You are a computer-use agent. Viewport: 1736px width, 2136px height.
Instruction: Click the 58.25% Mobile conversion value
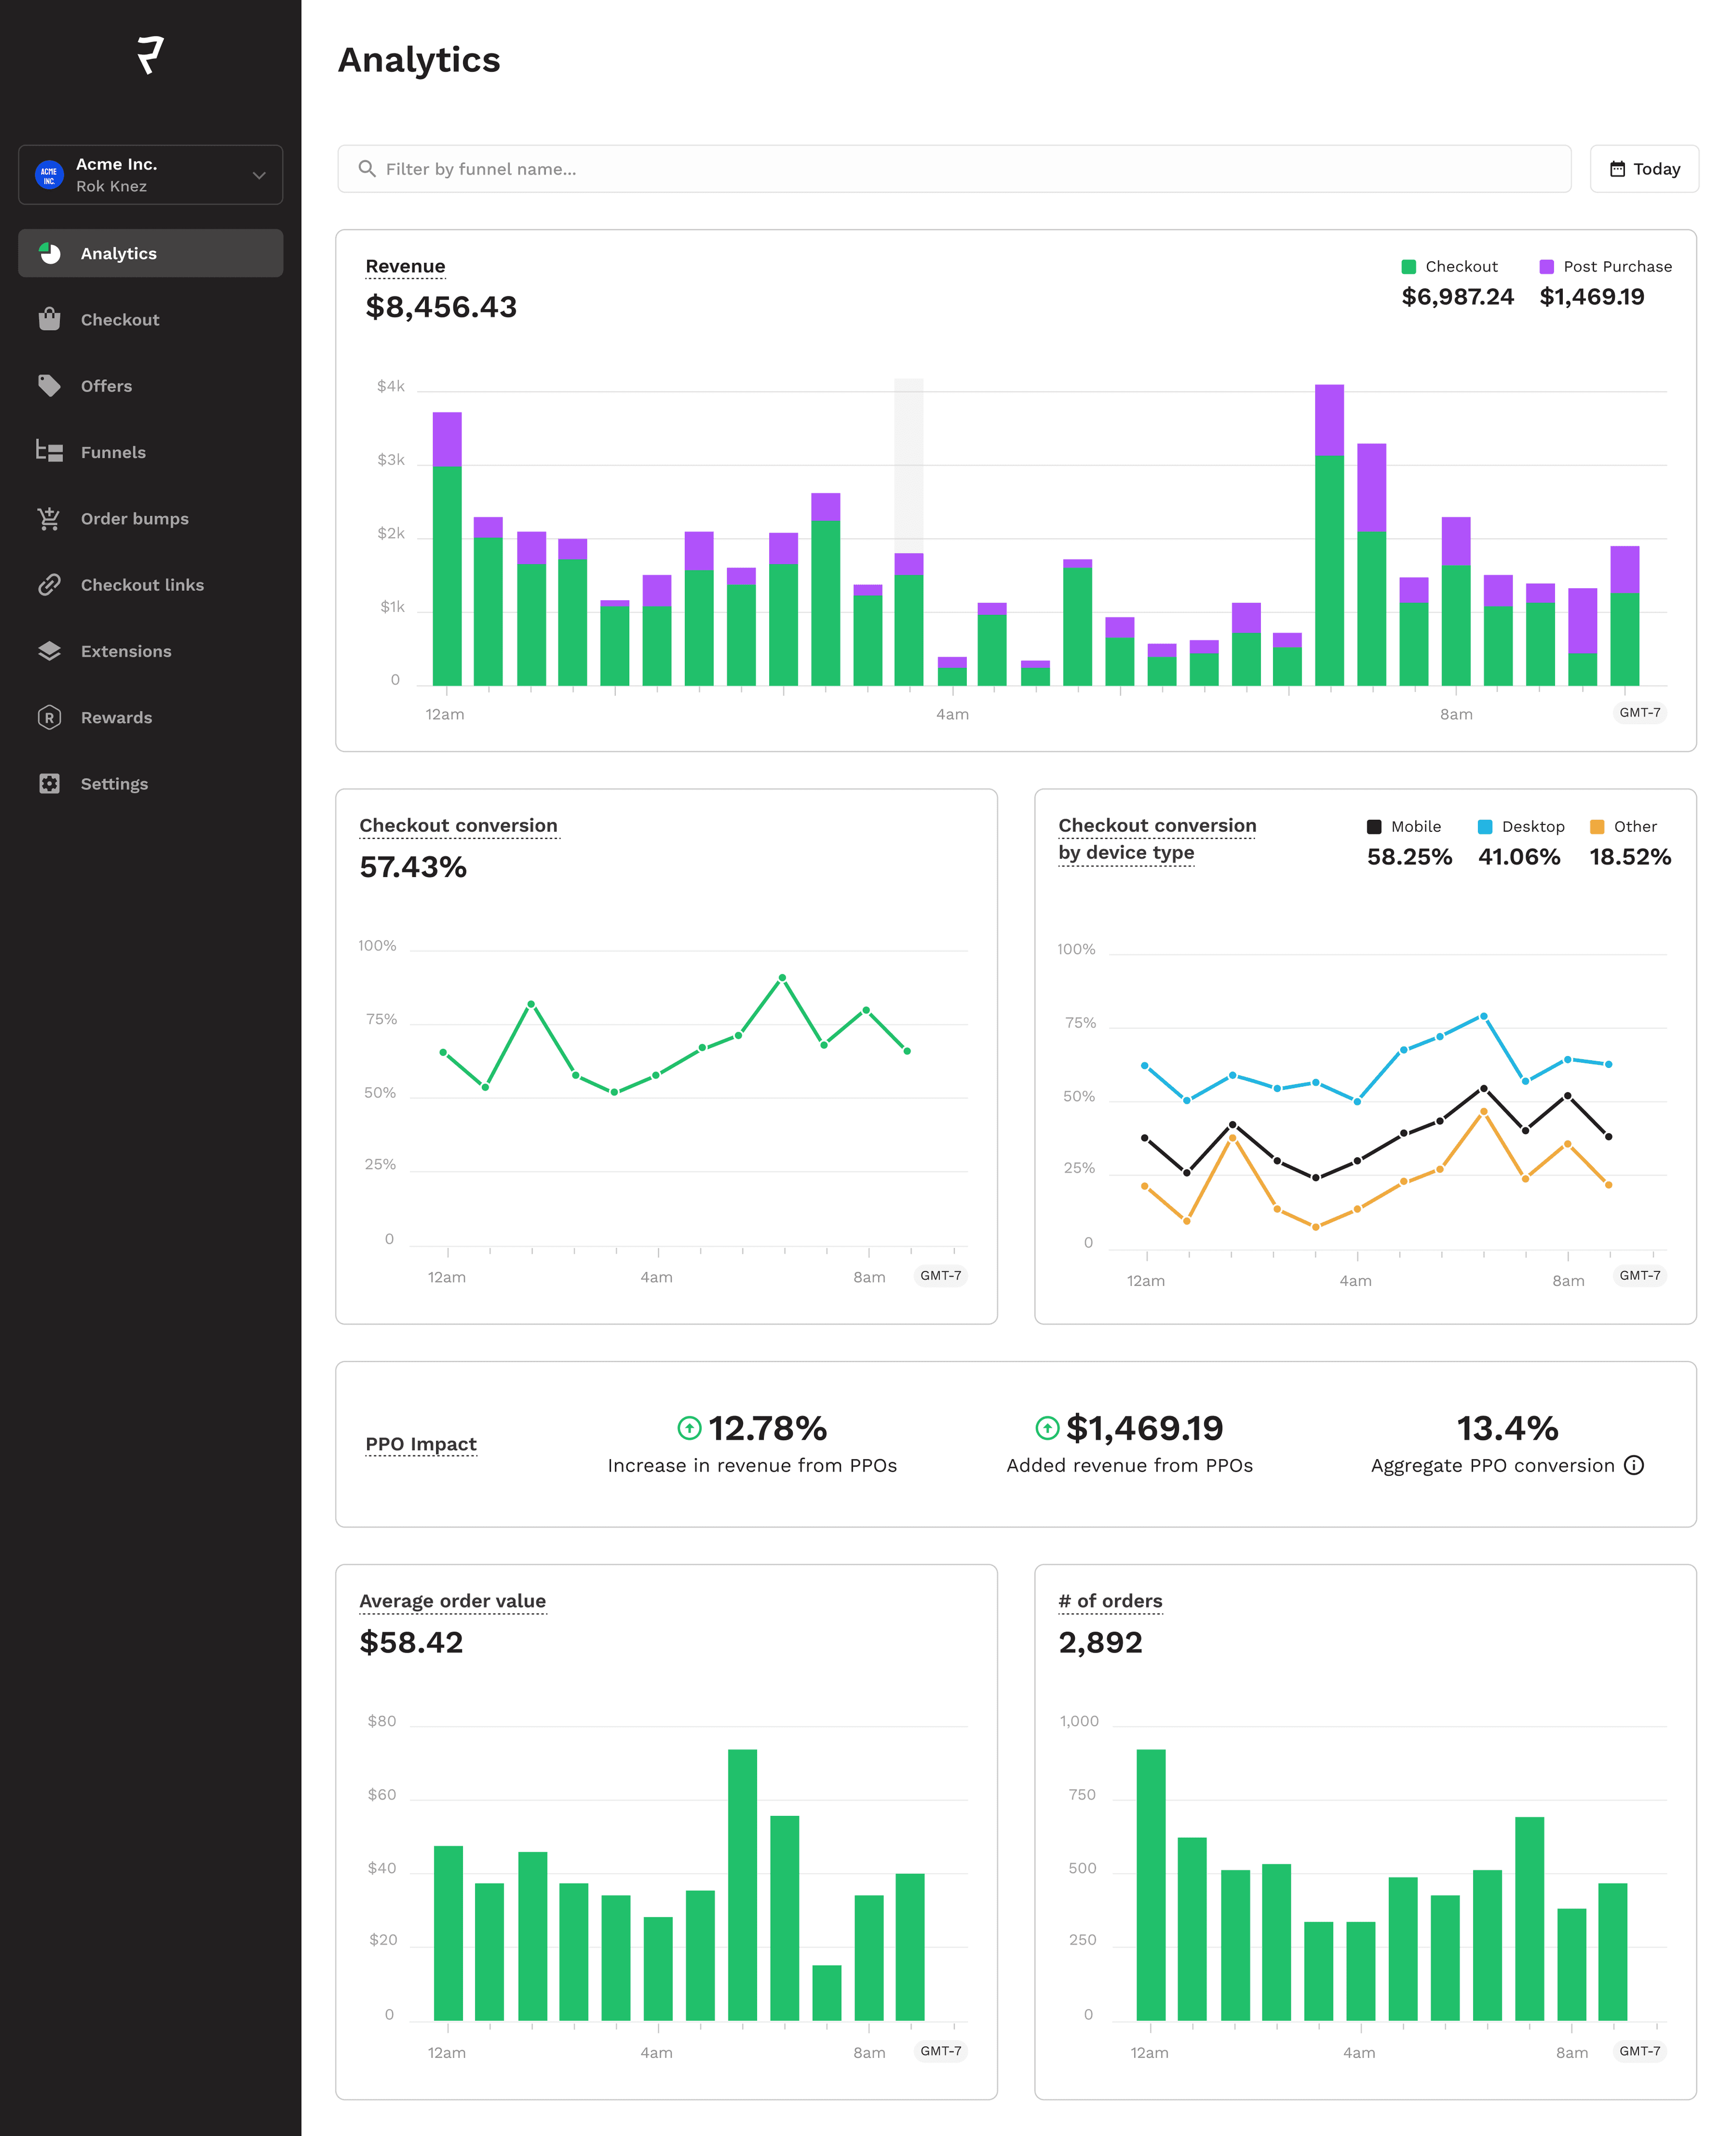(x=1409, y=857)
